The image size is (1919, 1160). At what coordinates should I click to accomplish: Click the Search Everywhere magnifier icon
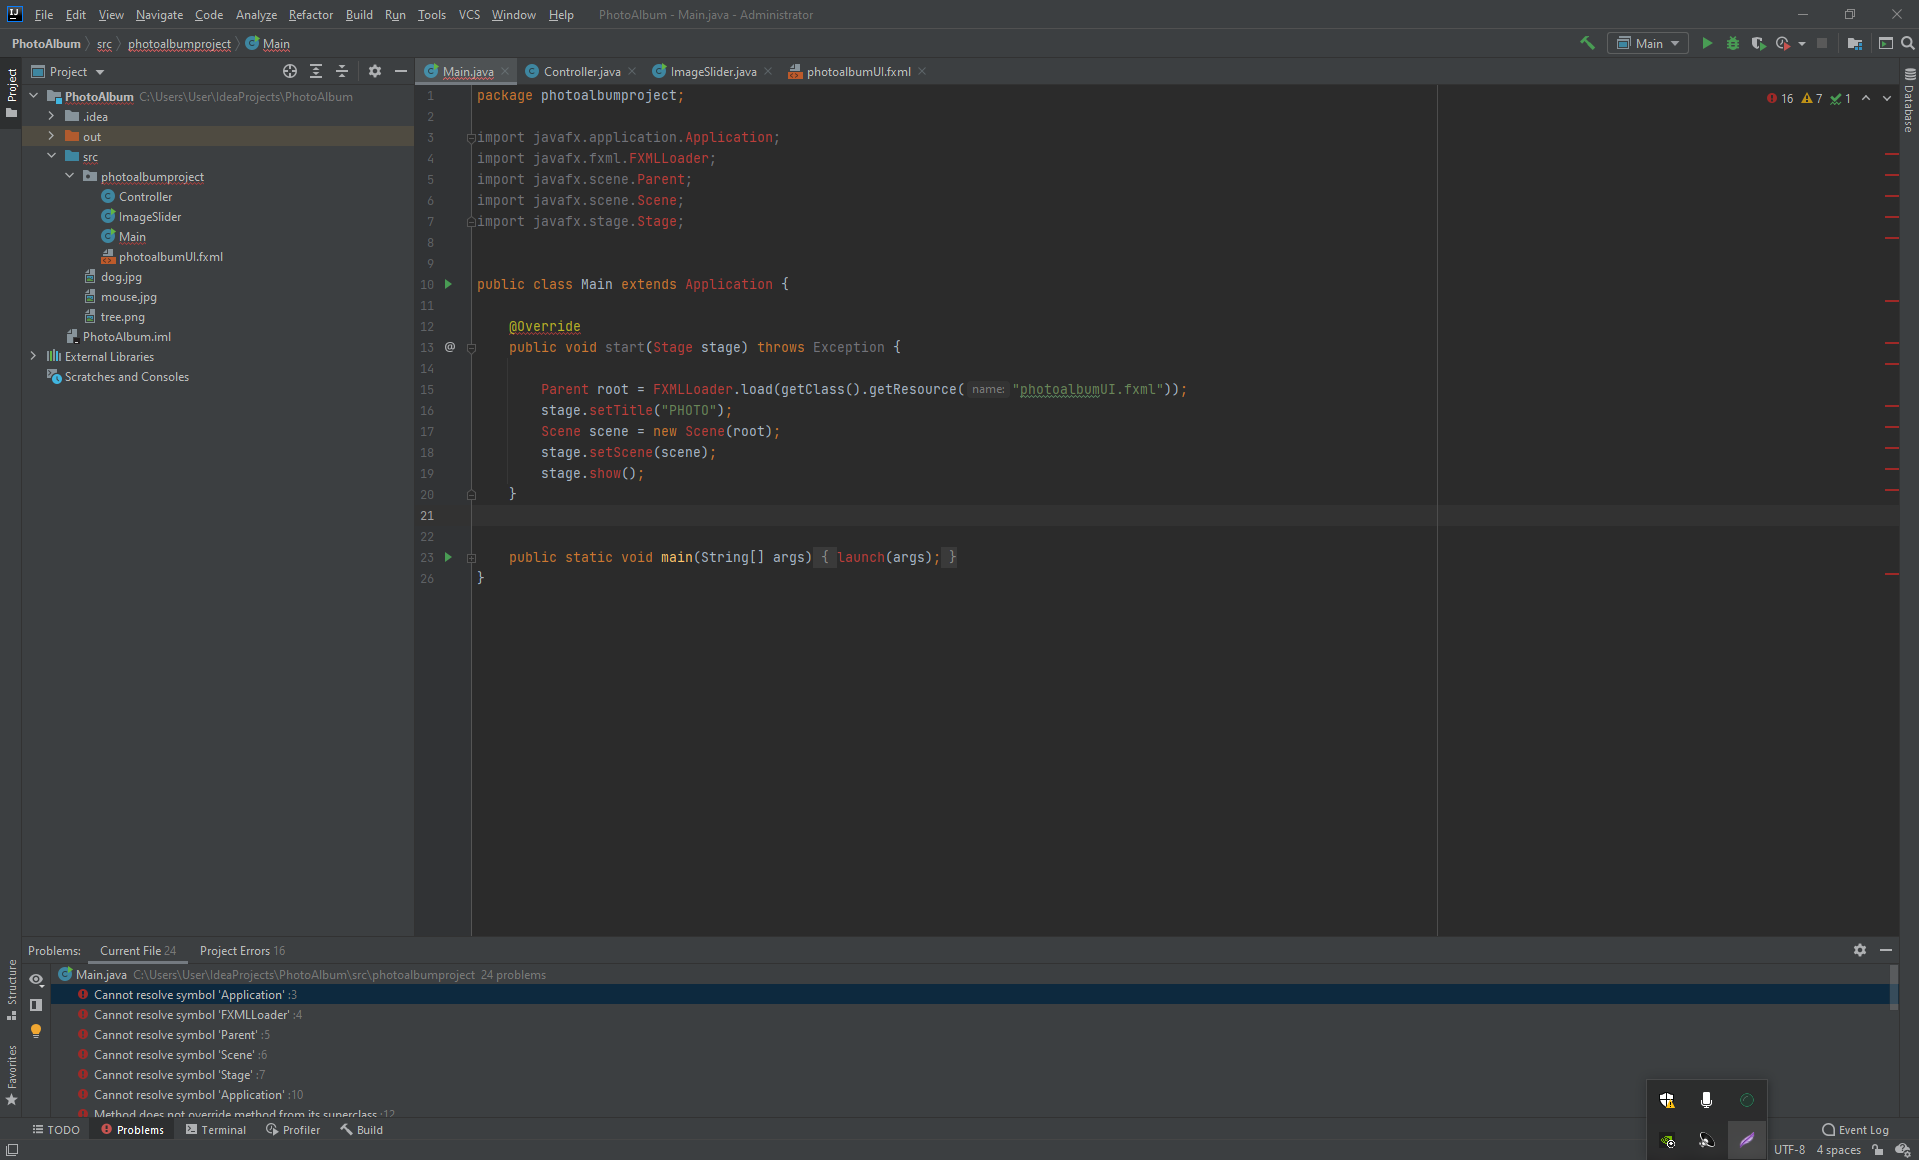1907,43
